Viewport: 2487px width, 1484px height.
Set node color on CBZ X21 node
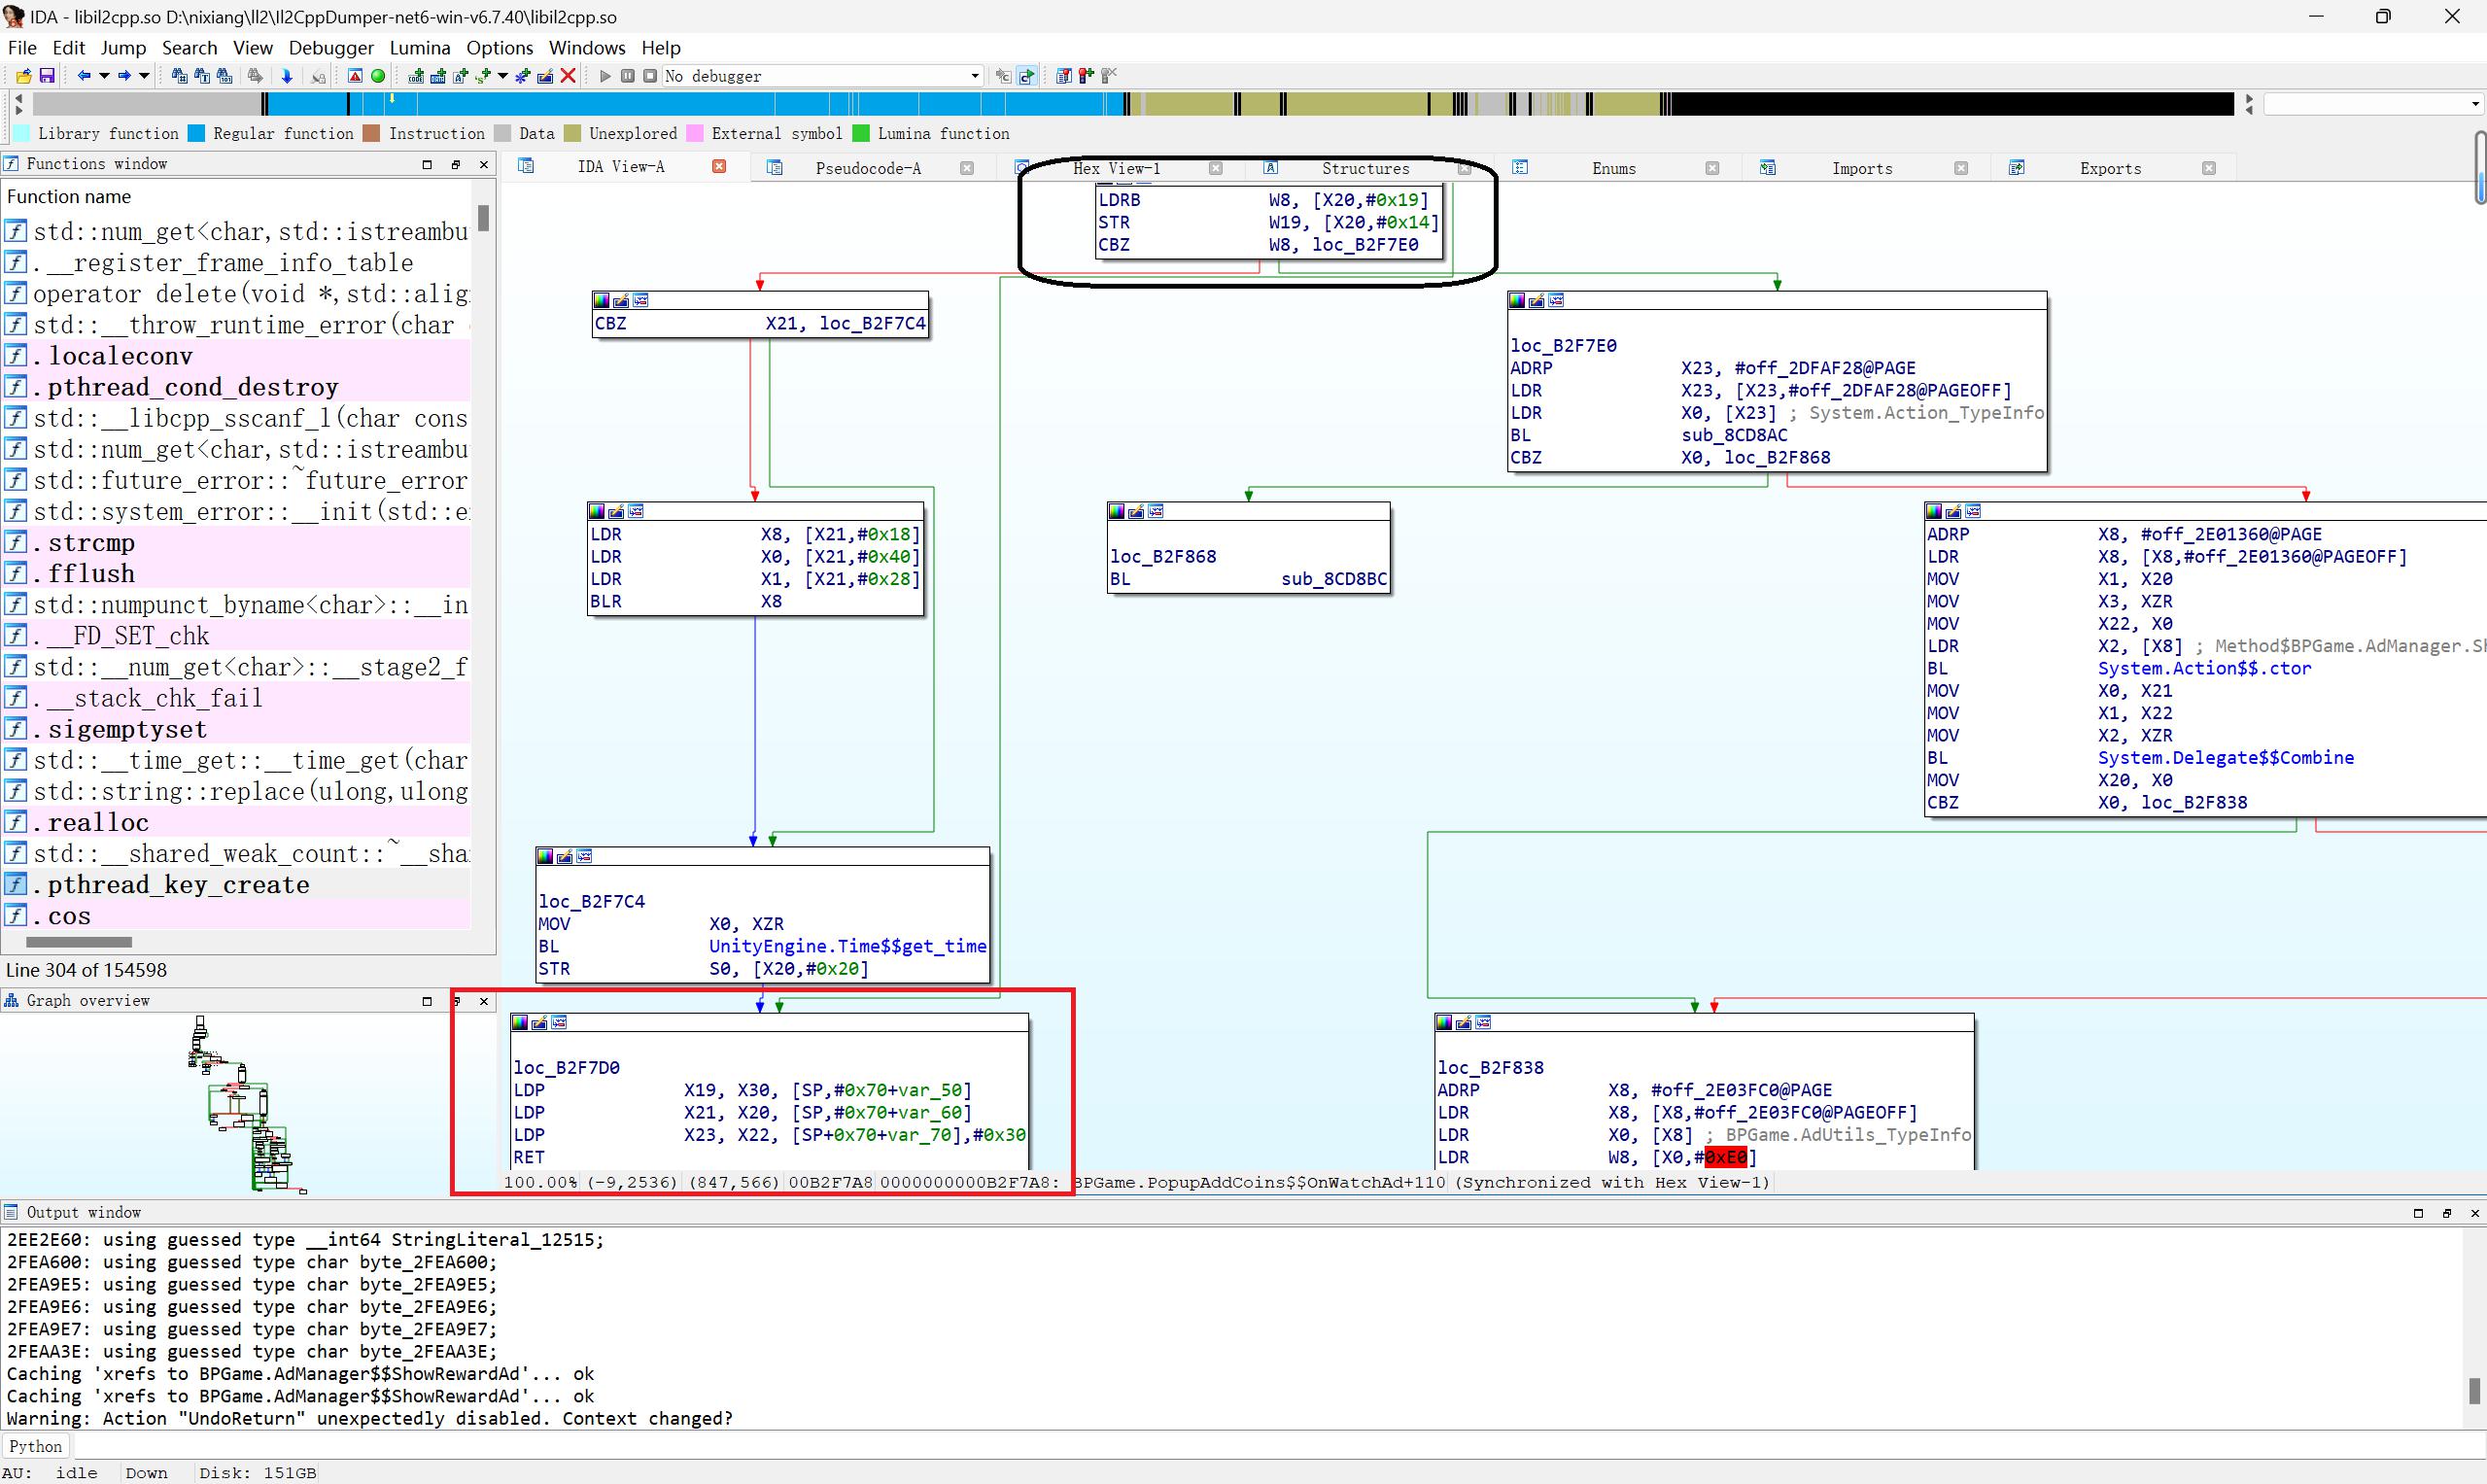[x=602, y=300]
